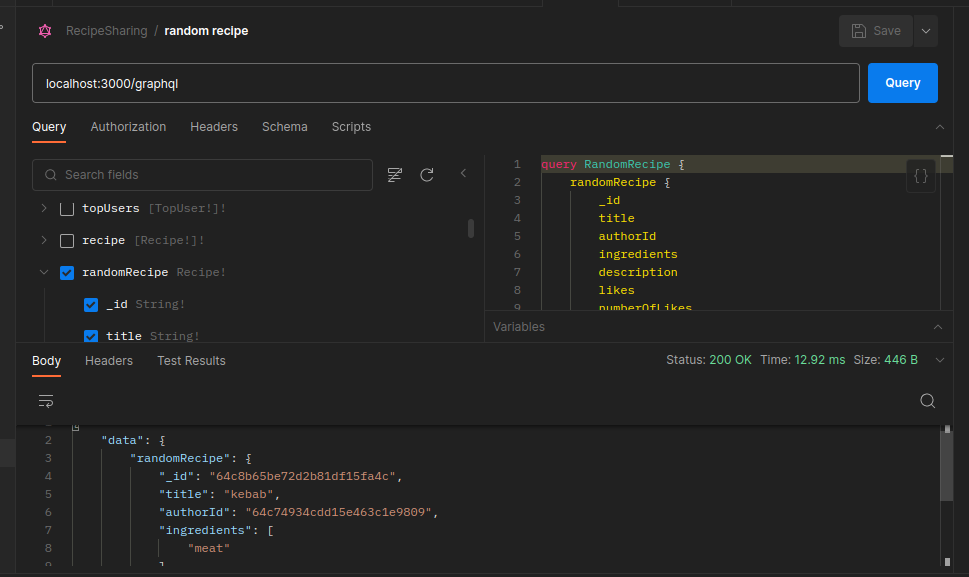The height and width of the screenshot is (577, 969).
Task: Click the likes line in the query editor
Action: tap(616, 290)
